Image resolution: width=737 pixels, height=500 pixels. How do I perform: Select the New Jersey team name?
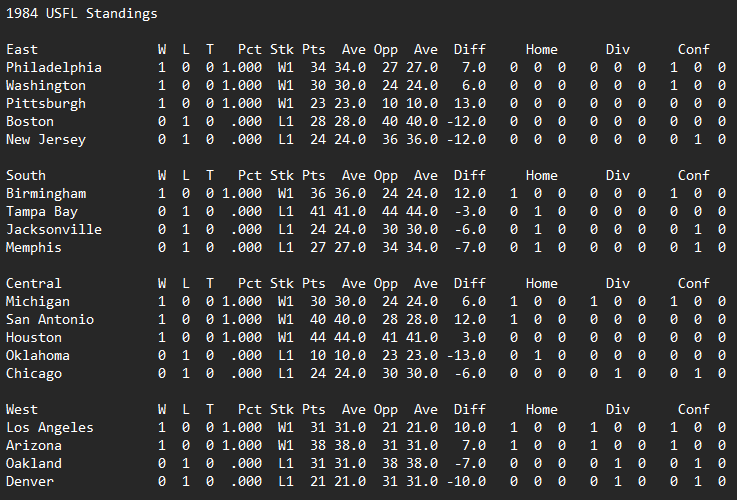46,140
